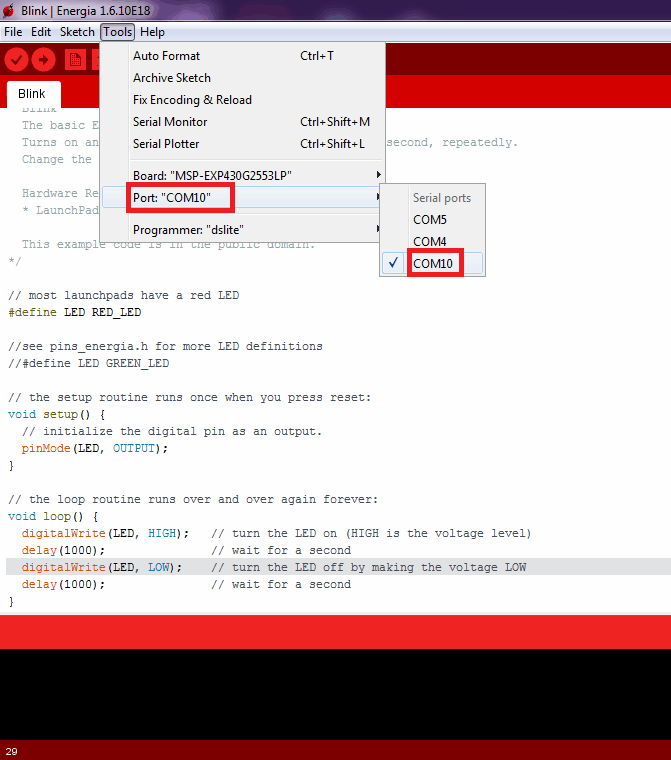Viewport: 671px width, 760px height.
Task: Switch serial port to COM4
Action: pyautogui.click(x=430, y=241)
